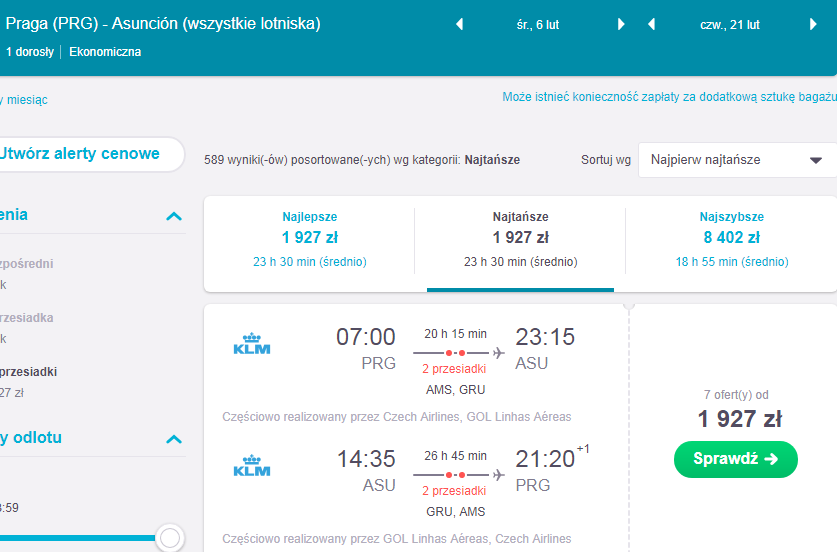Viewport: 837px width, 552px height.
Task: Click the Praga - Asunción route title
Action: 163,23
